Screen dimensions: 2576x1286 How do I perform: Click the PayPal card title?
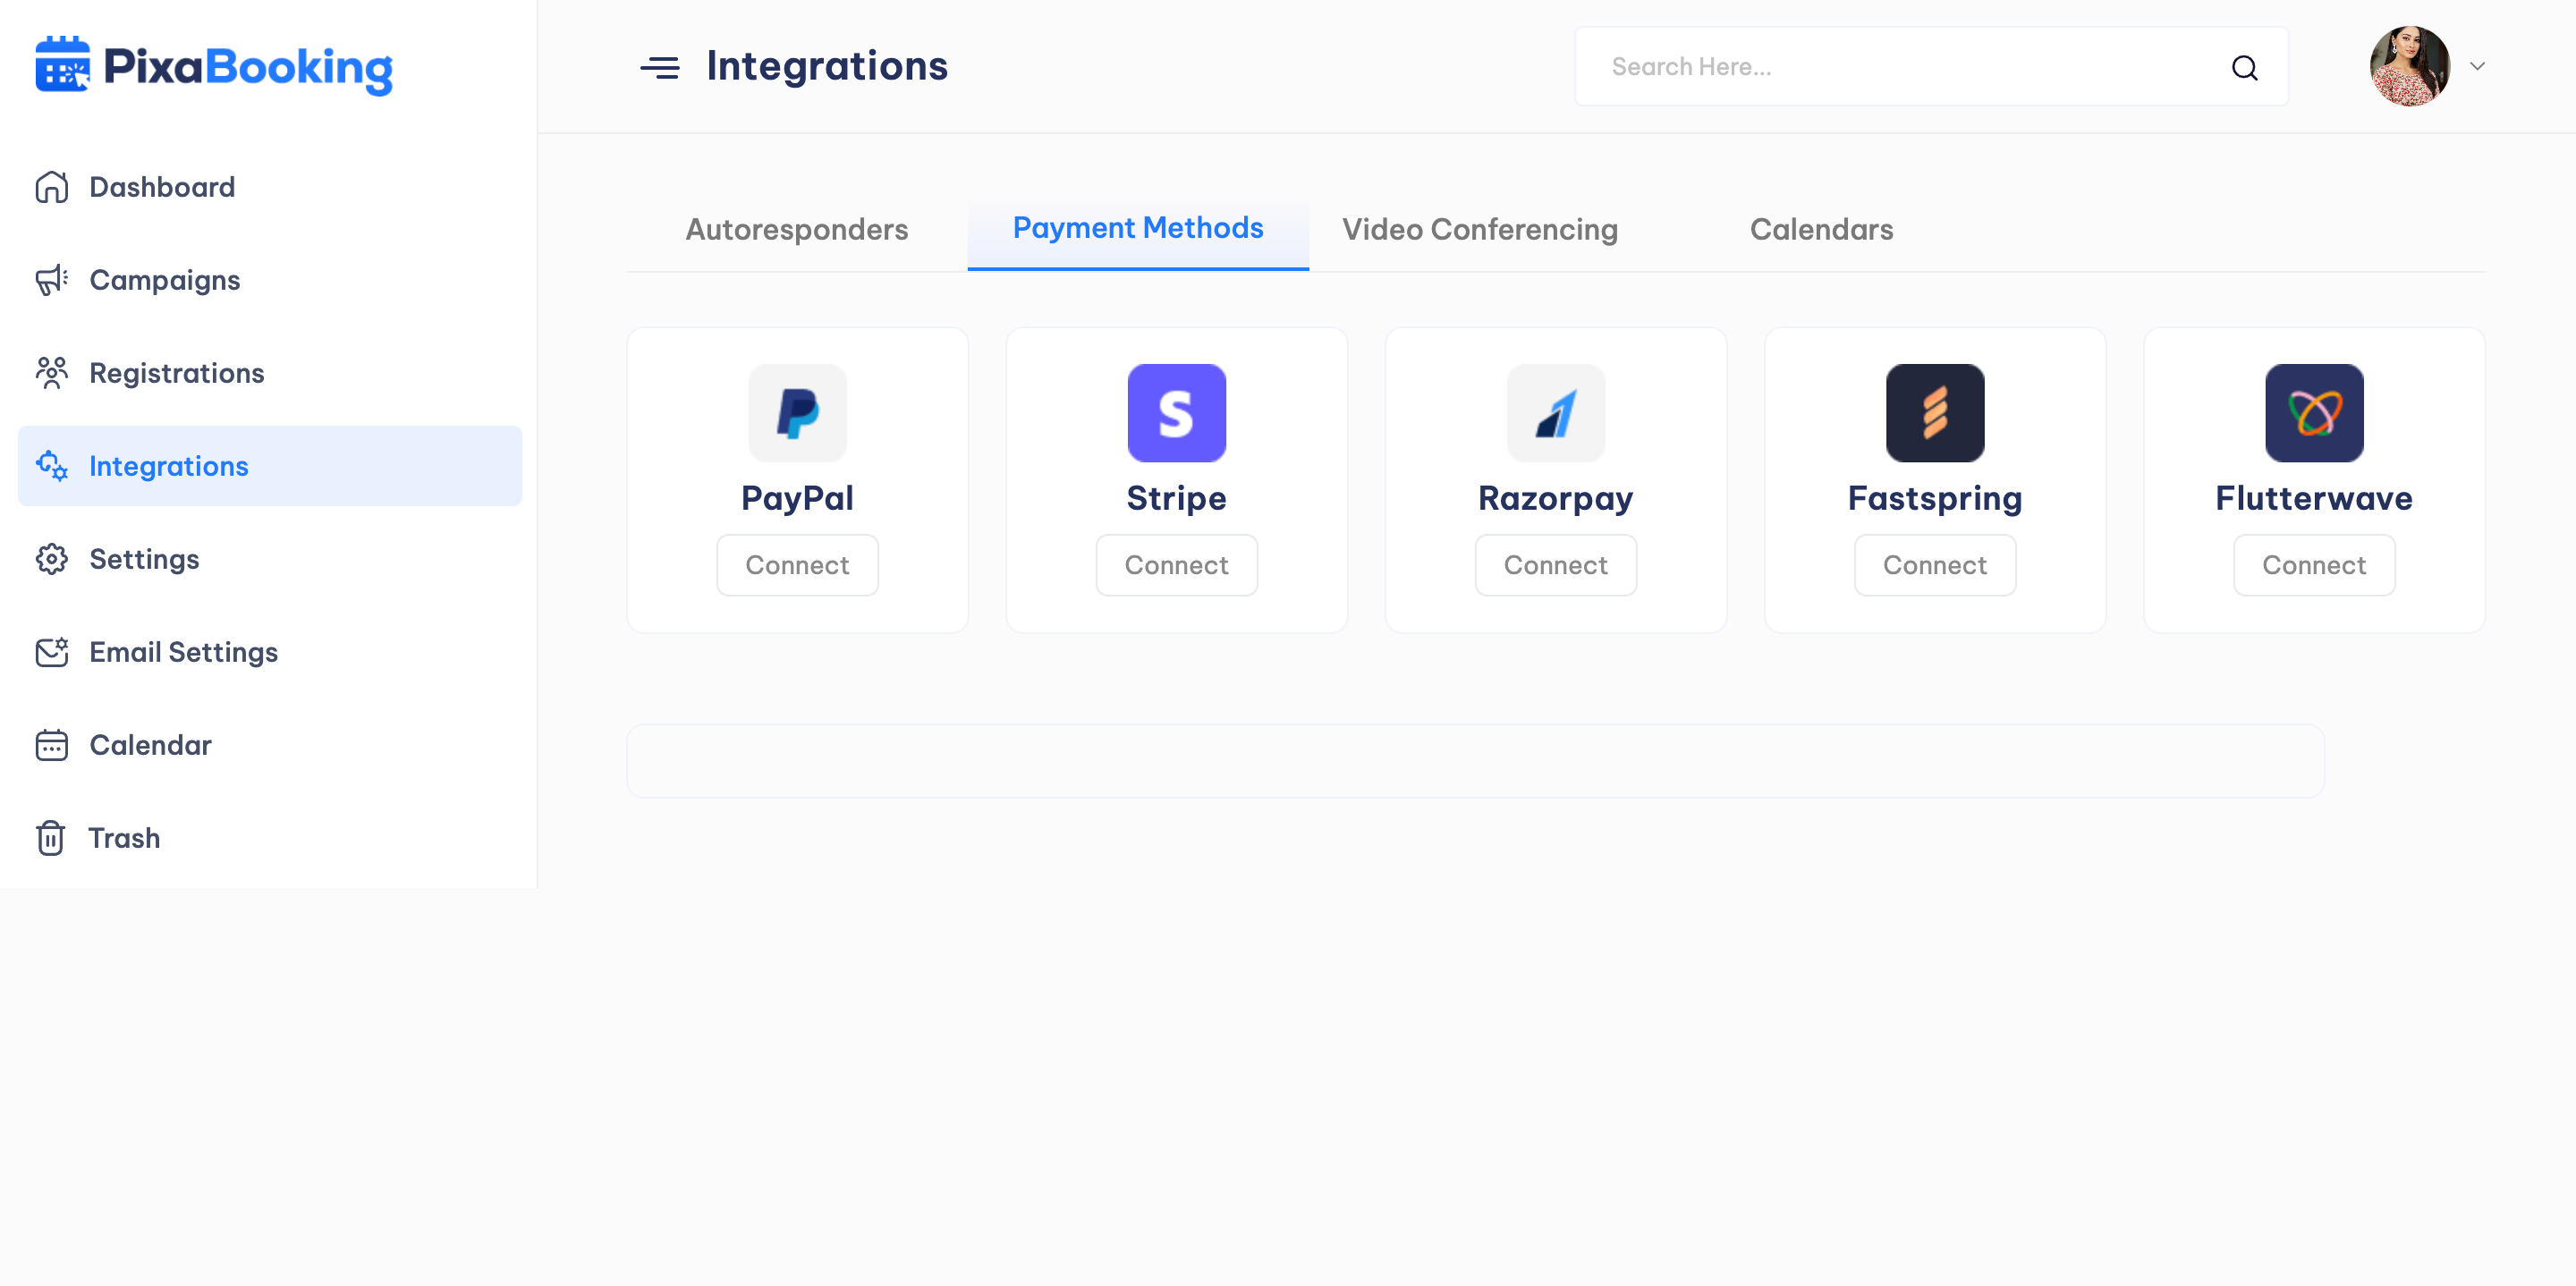(797, 498)
